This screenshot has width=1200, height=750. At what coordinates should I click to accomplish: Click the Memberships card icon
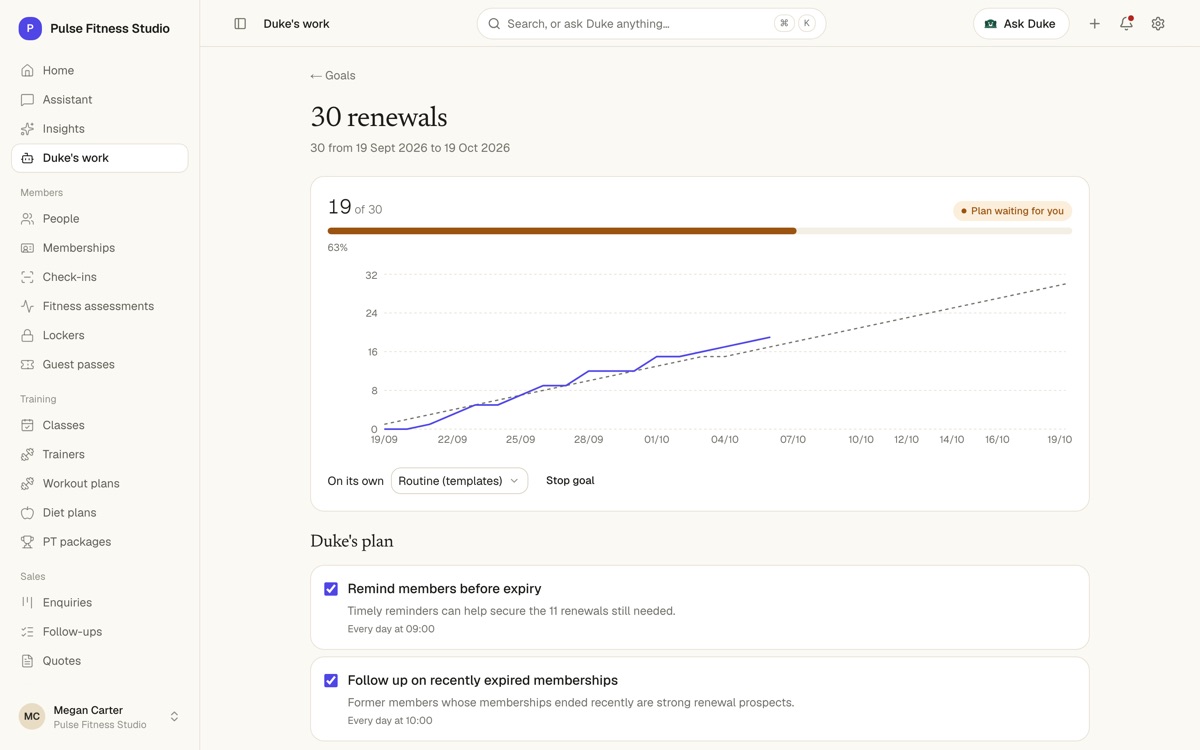click(27, 248)
